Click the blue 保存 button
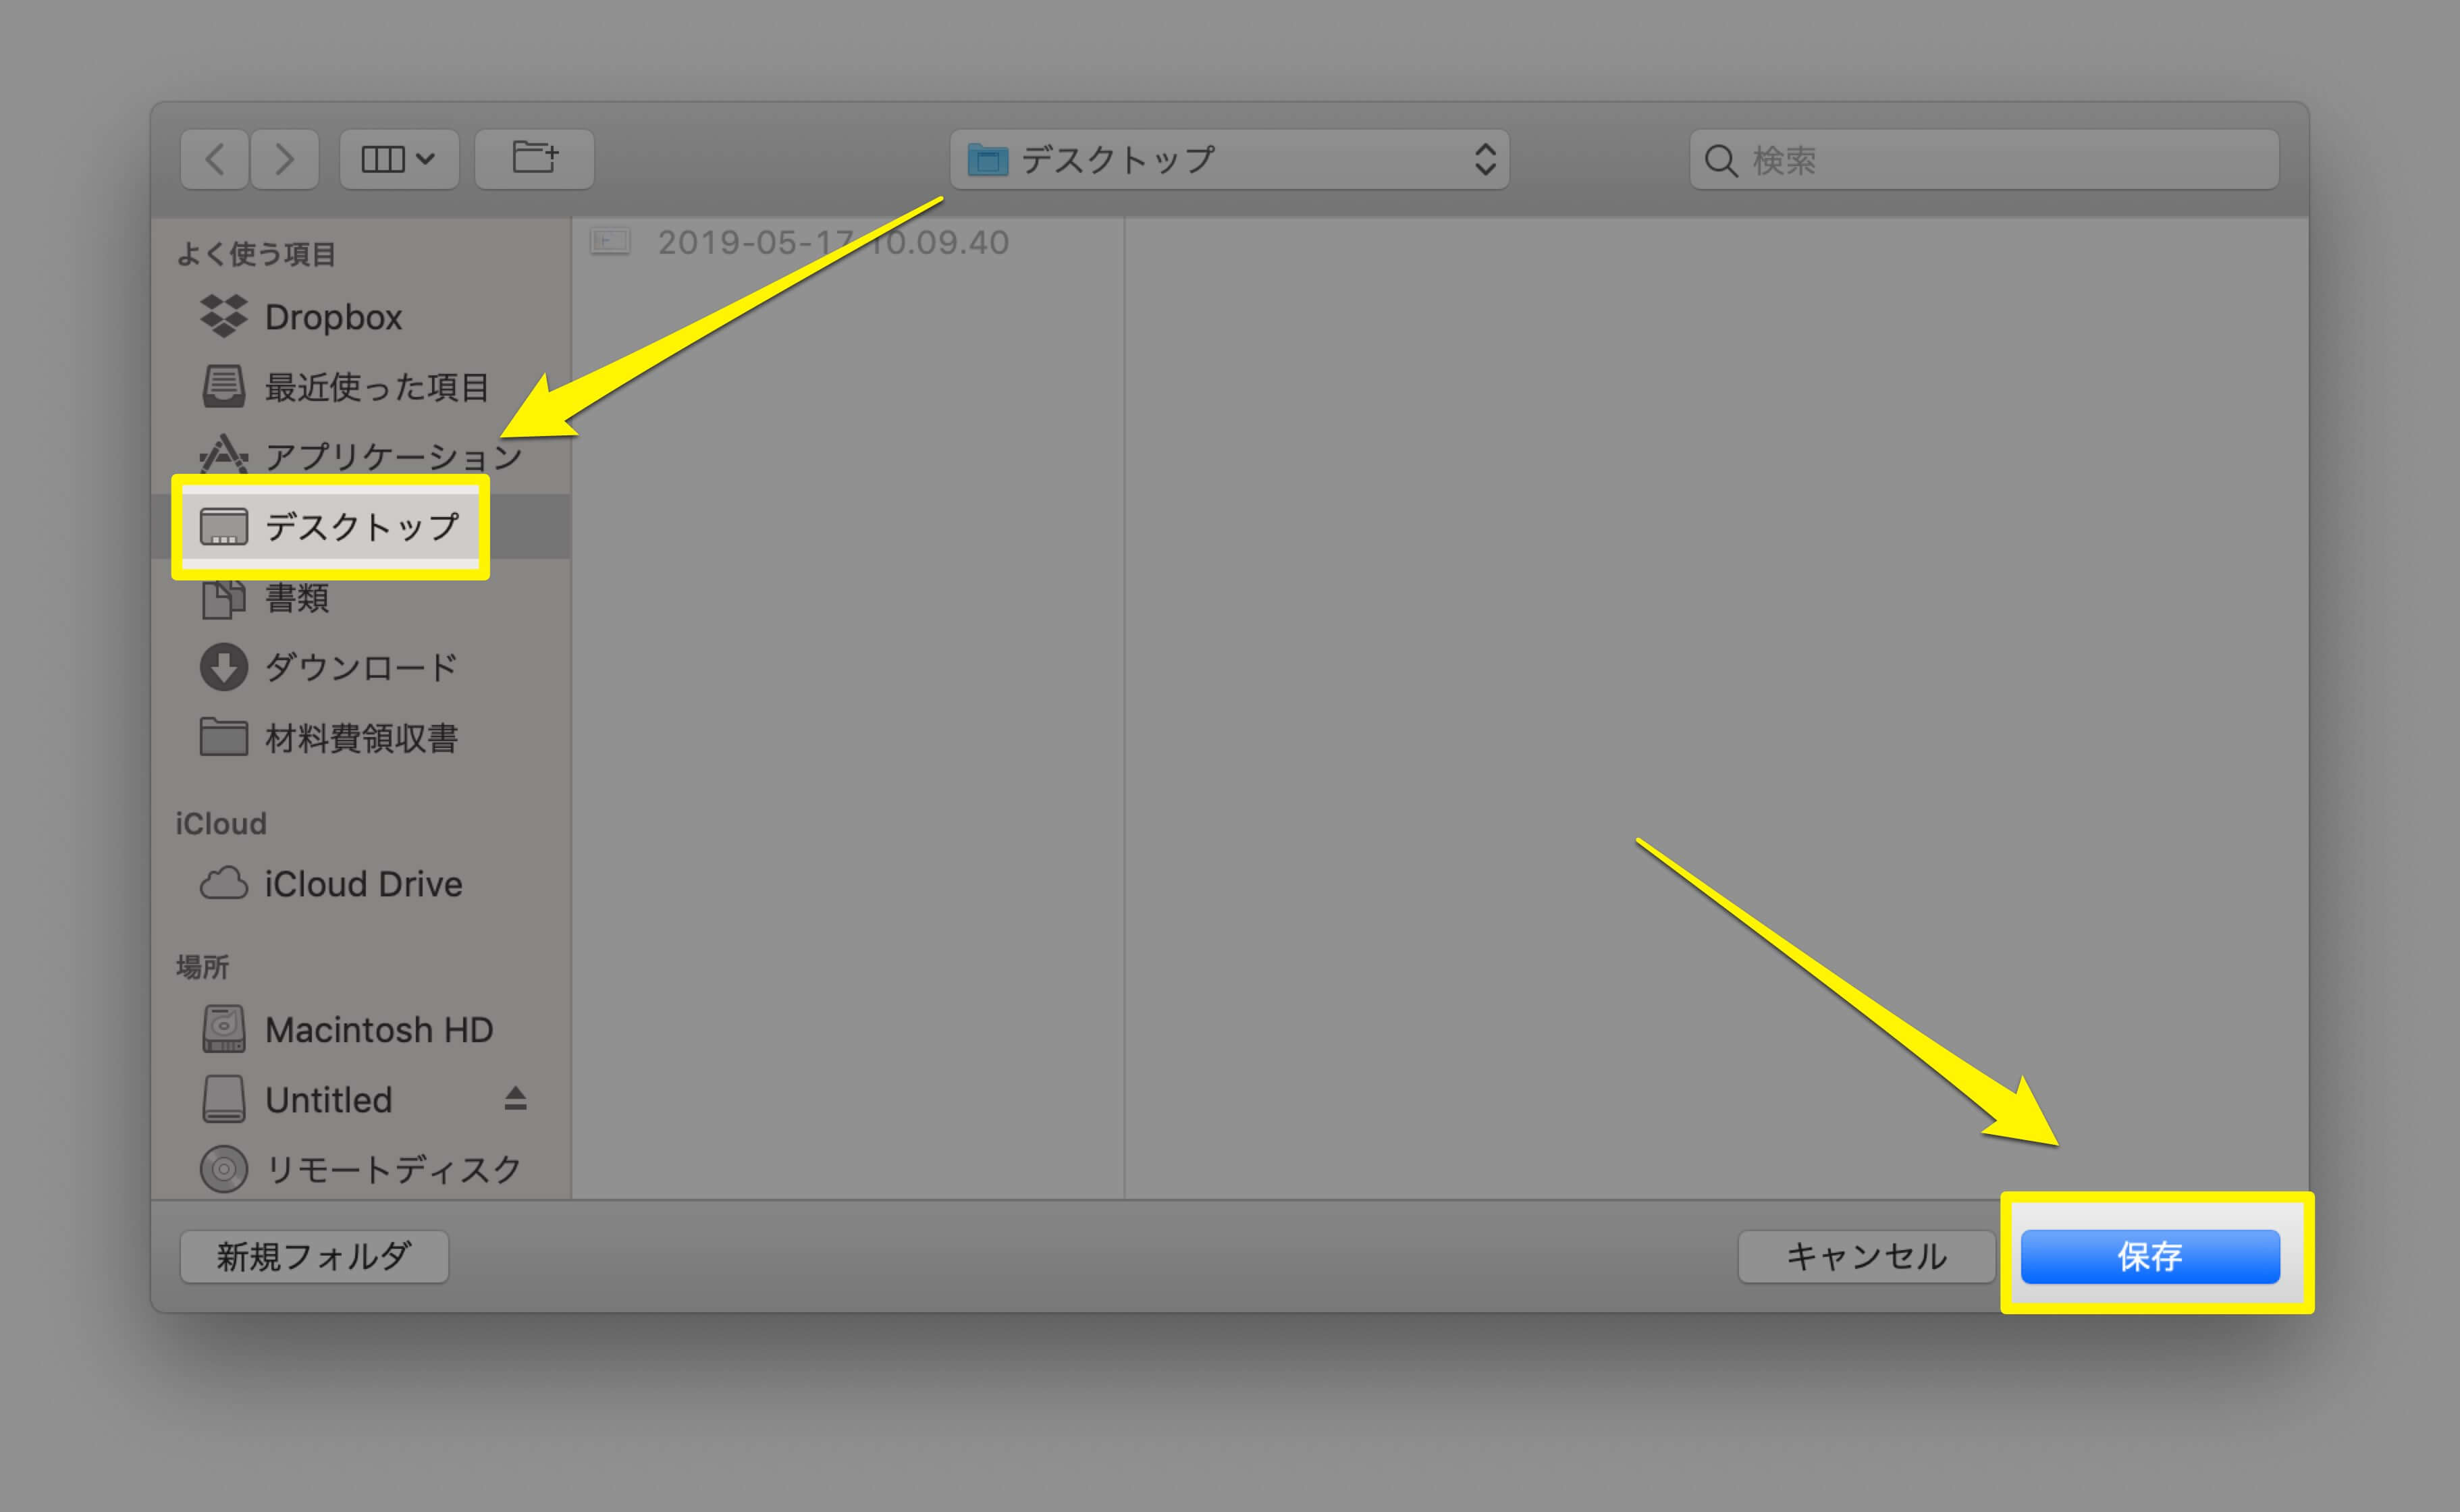This screenshot has height=1512, width=2460. coord(2150,1257)
